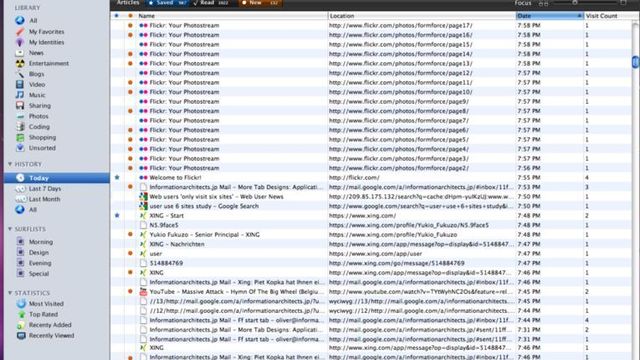Image resolution: width=640 pixels, height=360 pixels.
Task: Sort by the Name column header
Action: [232, 16]
